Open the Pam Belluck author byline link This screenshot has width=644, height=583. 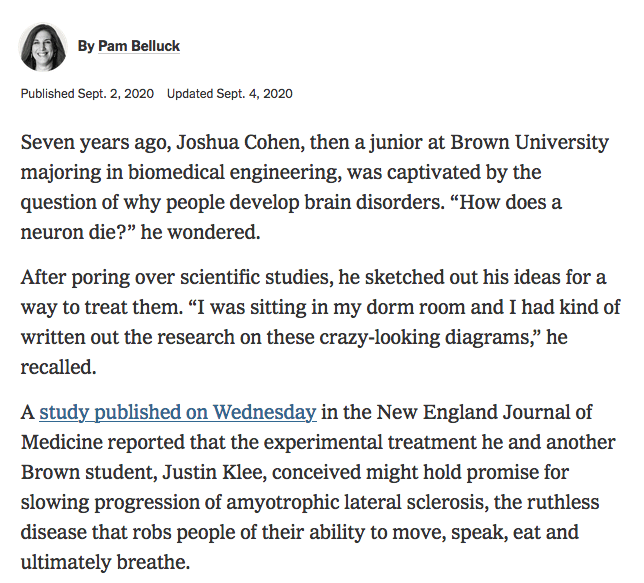point(139,46)
